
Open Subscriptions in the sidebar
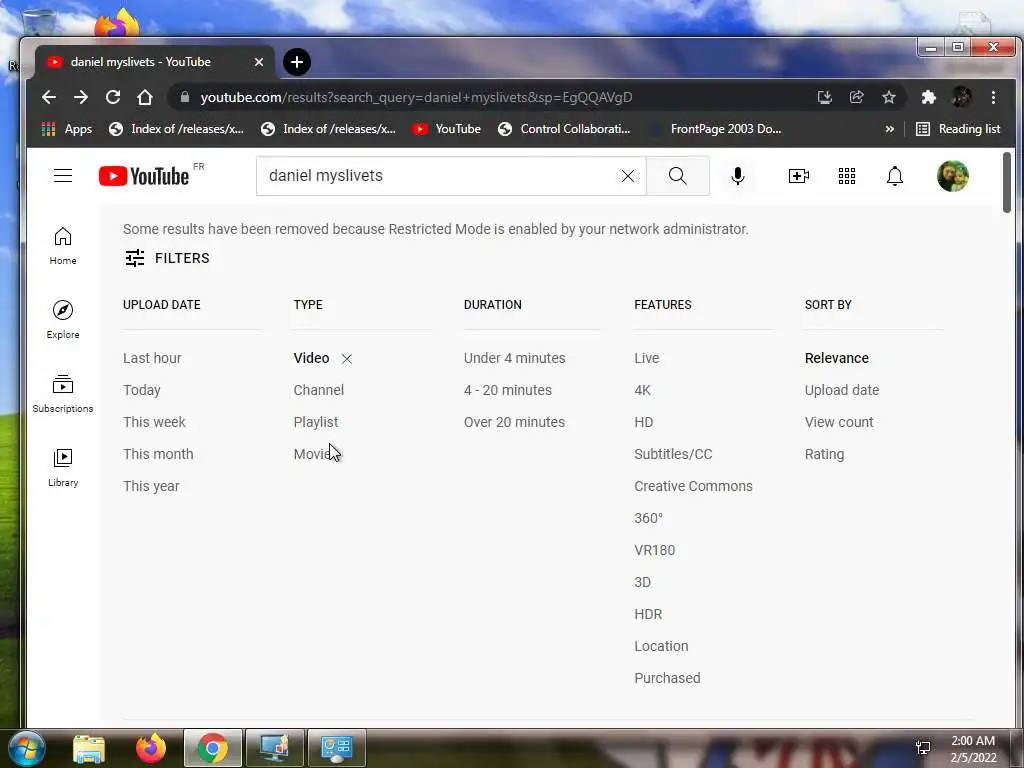(63, 394)
